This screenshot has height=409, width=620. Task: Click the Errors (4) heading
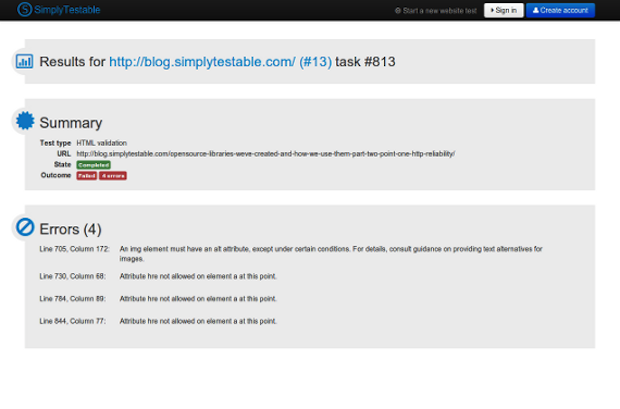70,229
